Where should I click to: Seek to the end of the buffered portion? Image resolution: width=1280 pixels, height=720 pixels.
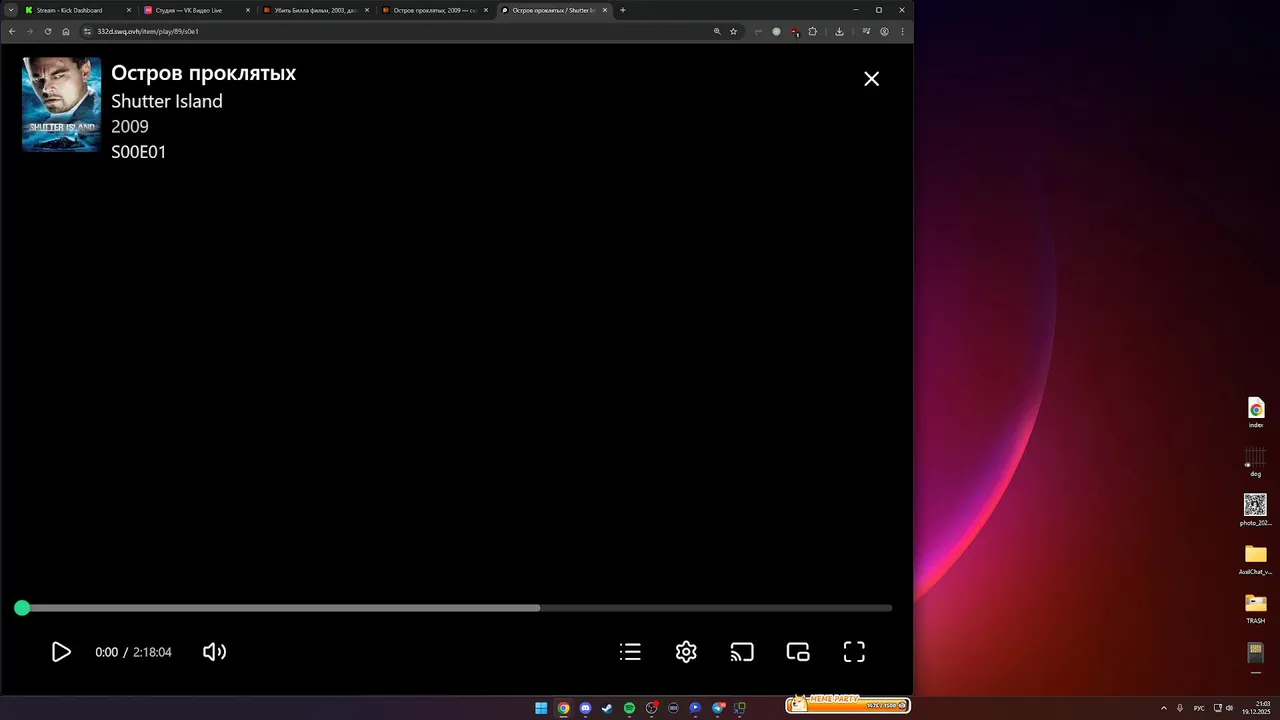pos(539,608)
